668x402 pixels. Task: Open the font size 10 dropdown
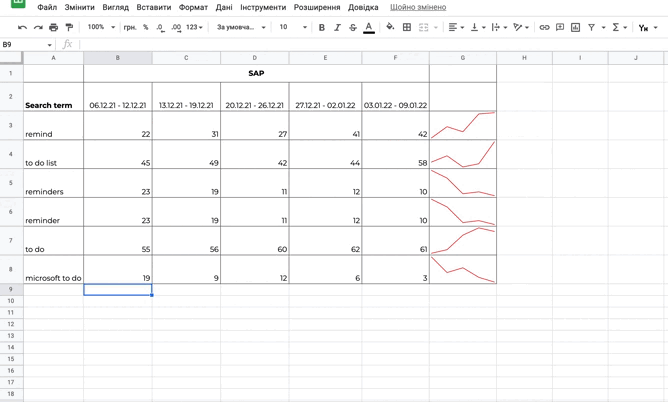click(x=293, y=27)
